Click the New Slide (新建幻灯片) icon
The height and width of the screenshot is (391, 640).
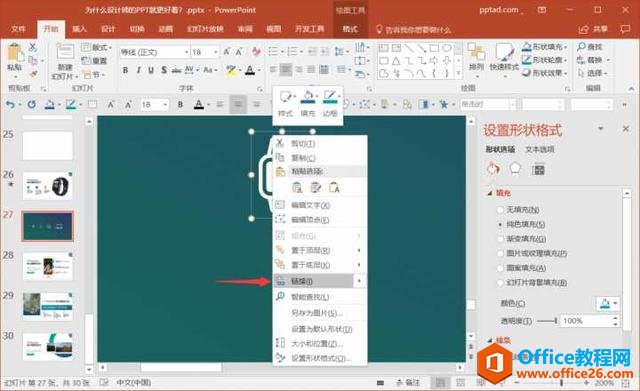pos(65,52)
